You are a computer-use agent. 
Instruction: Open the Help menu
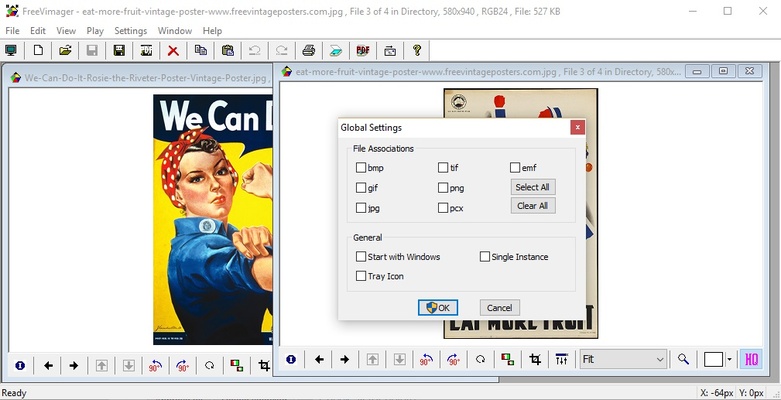coord(212,31)
